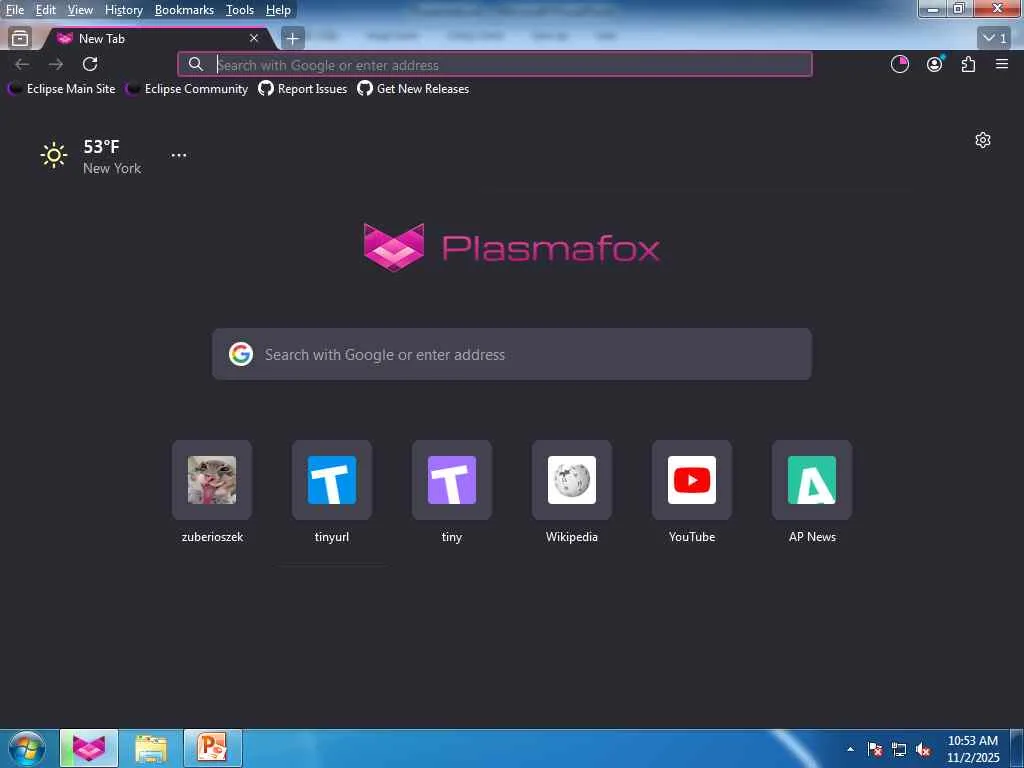Focus the center Google search box
Image resolution: width=1024 pixels, height=768 pixels.
click(511, 355)
